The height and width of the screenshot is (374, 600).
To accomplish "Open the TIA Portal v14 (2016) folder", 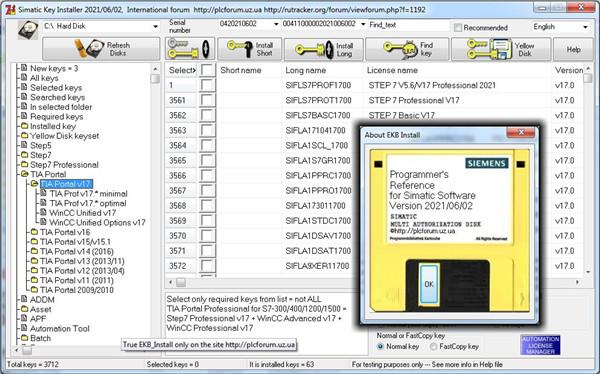I will [x=77, y=251].
